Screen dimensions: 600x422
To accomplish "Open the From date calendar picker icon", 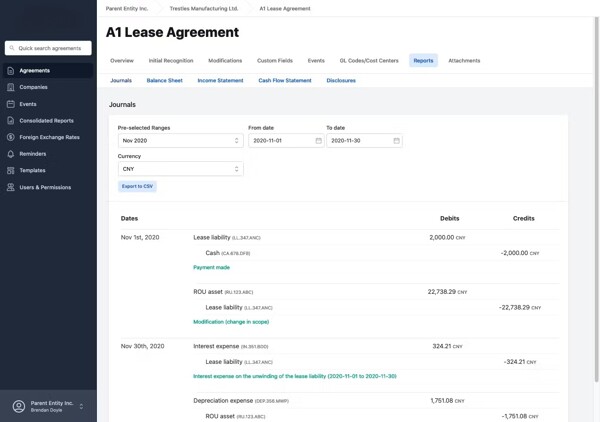I will pos(318,141).
